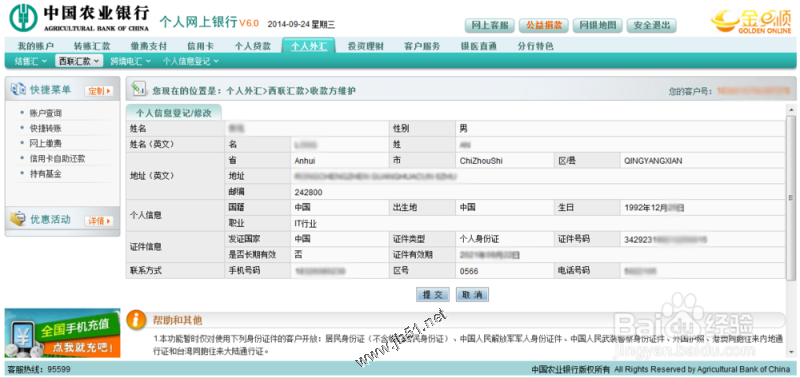Image resolution: width=800 pixels, height=378 pixels.
Task: Click the 定制 button in quick menu
Action: click(99, 91)
